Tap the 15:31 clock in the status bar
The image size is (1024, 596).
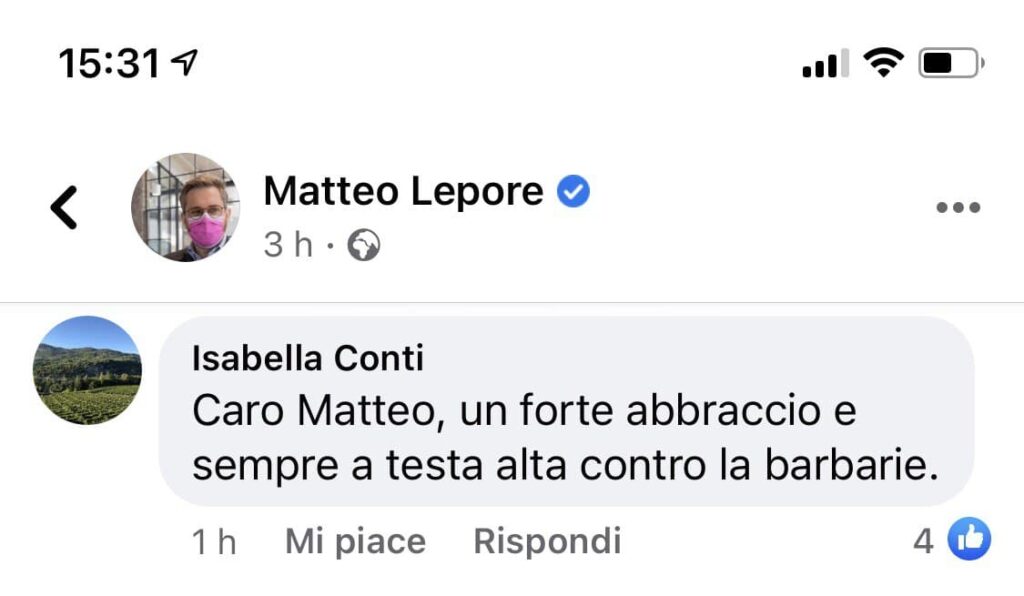tap(109, 65)
